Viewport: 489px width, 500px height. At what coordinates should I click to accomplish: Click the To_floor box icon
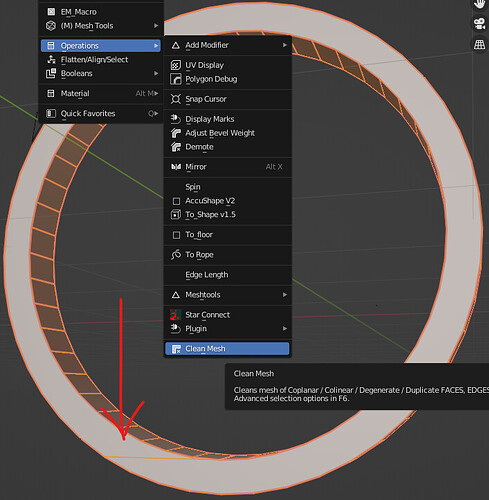176,235
